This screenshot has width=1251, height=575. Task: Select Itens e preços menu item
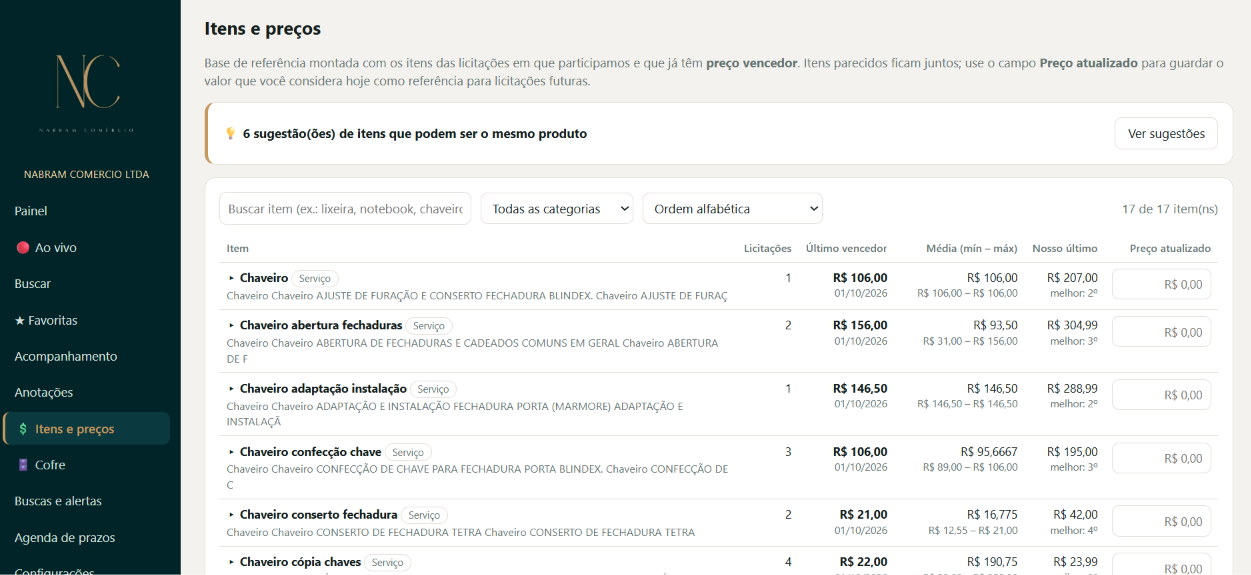86,429
